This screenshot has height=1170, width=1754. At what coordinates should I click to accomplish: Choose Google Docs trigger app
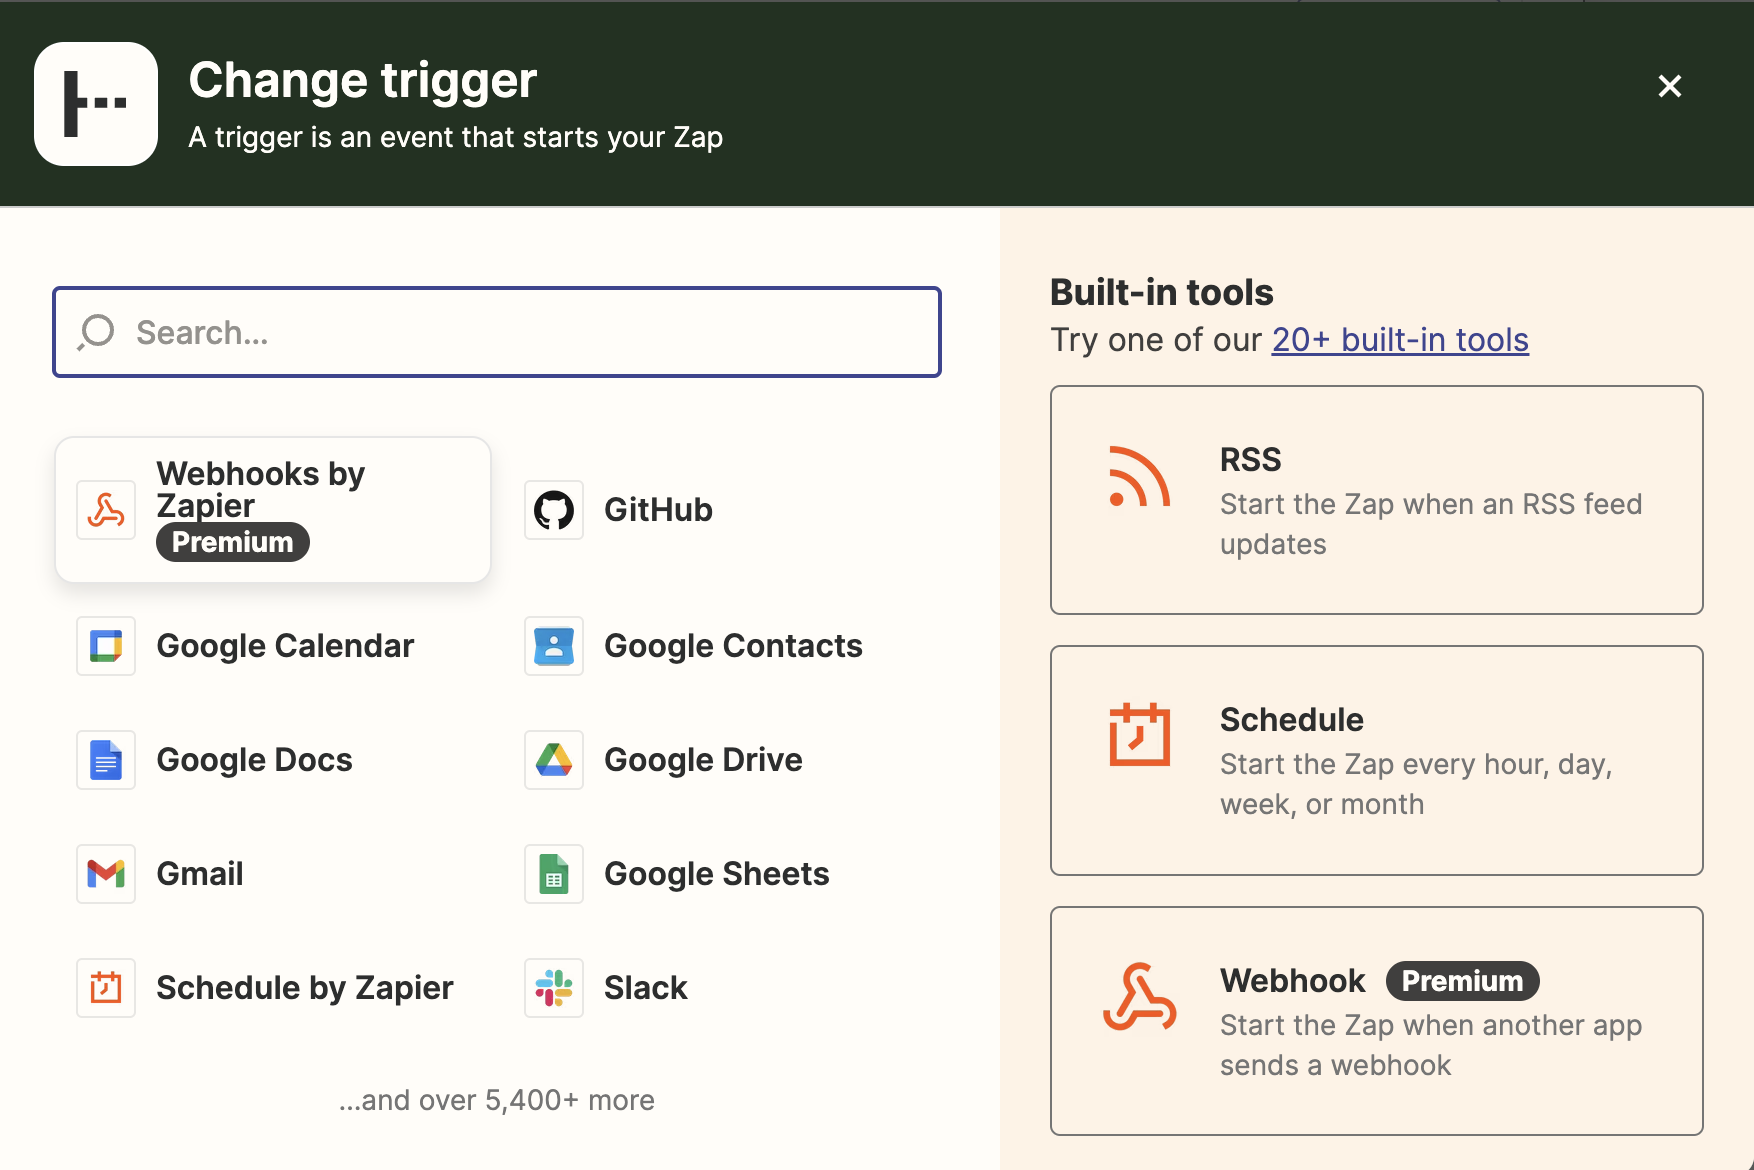click(x=273, y=760)
